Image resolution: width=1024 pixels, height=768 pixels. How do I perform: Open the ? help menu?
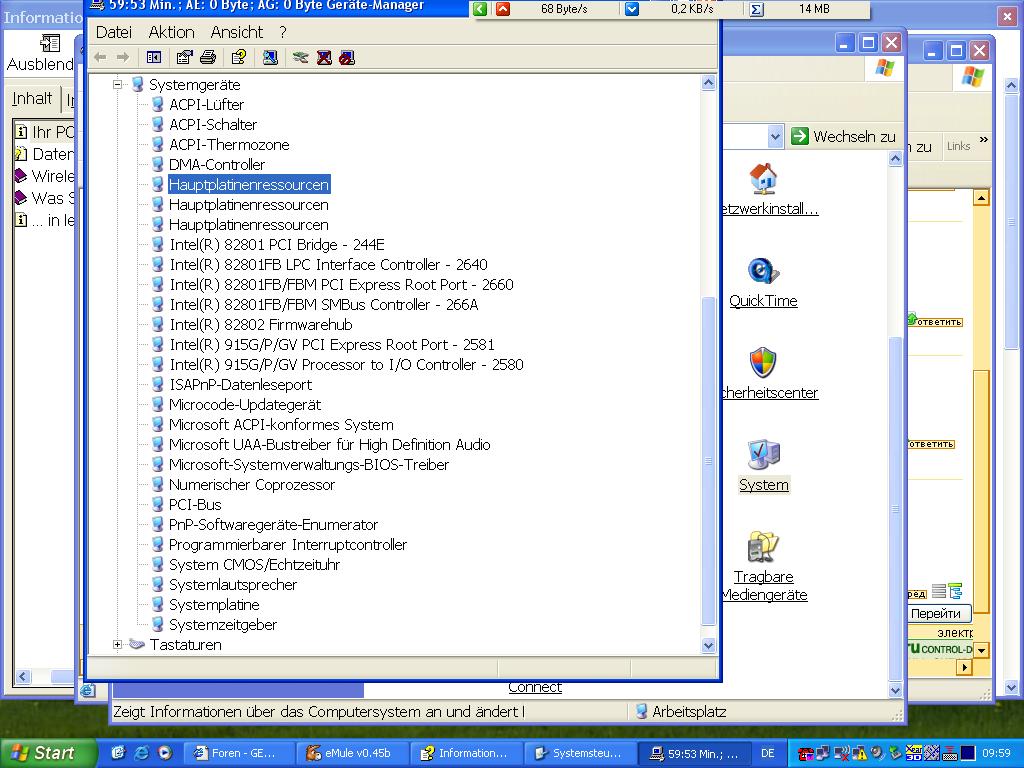[x=282, y=32]
